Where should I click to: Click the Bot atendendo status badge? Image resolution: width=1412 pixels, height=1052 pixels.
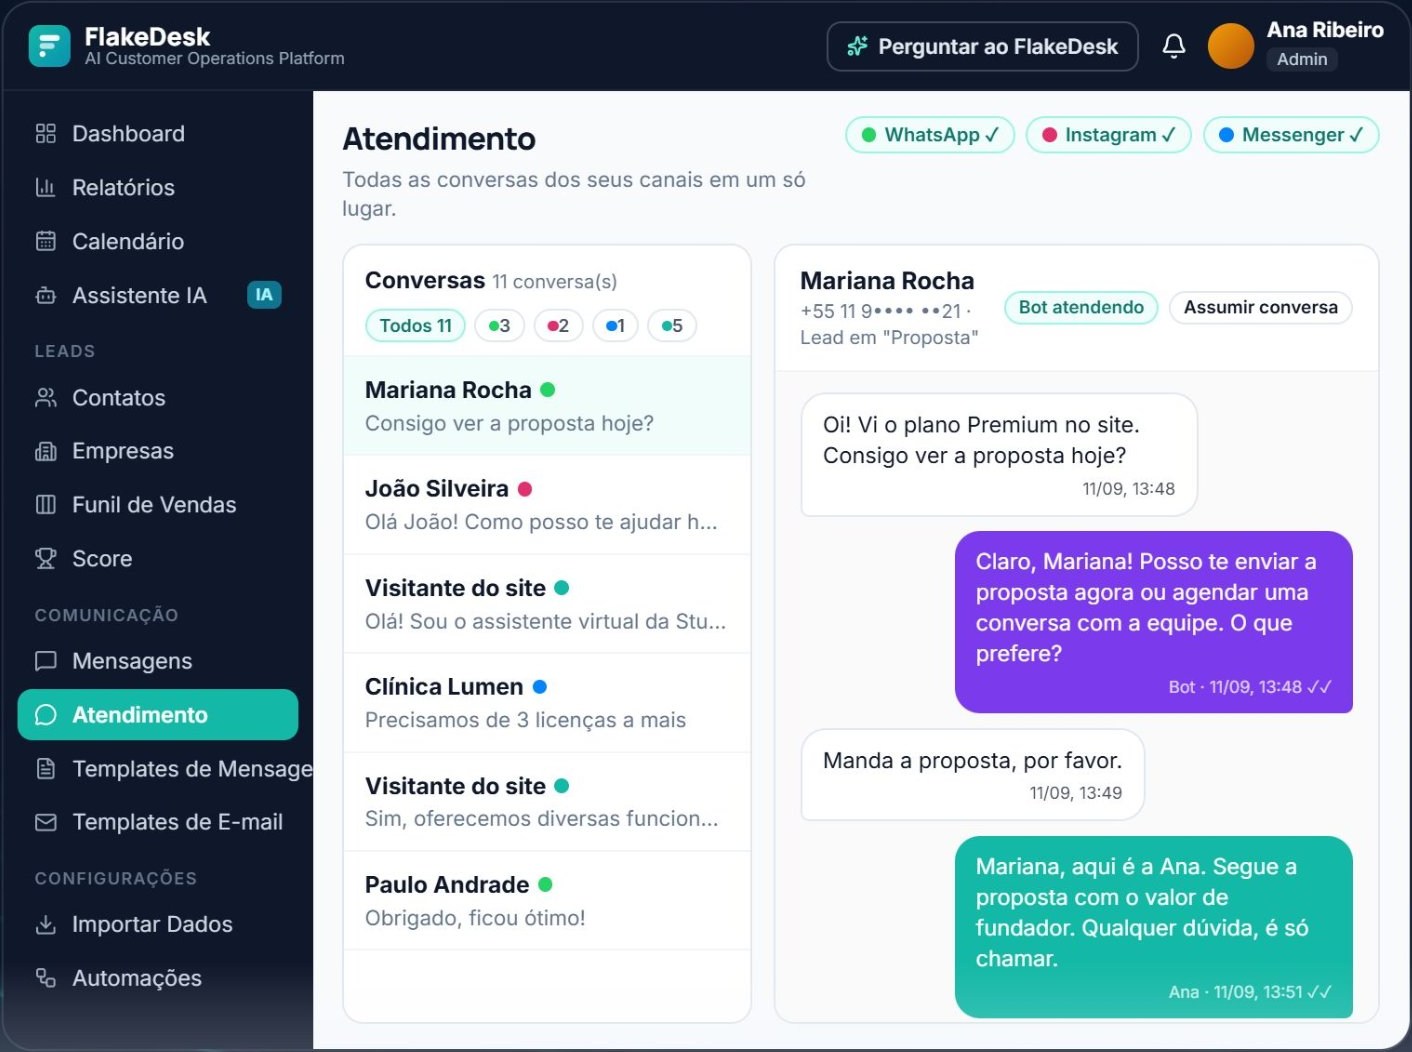(x=1081, y=308)
